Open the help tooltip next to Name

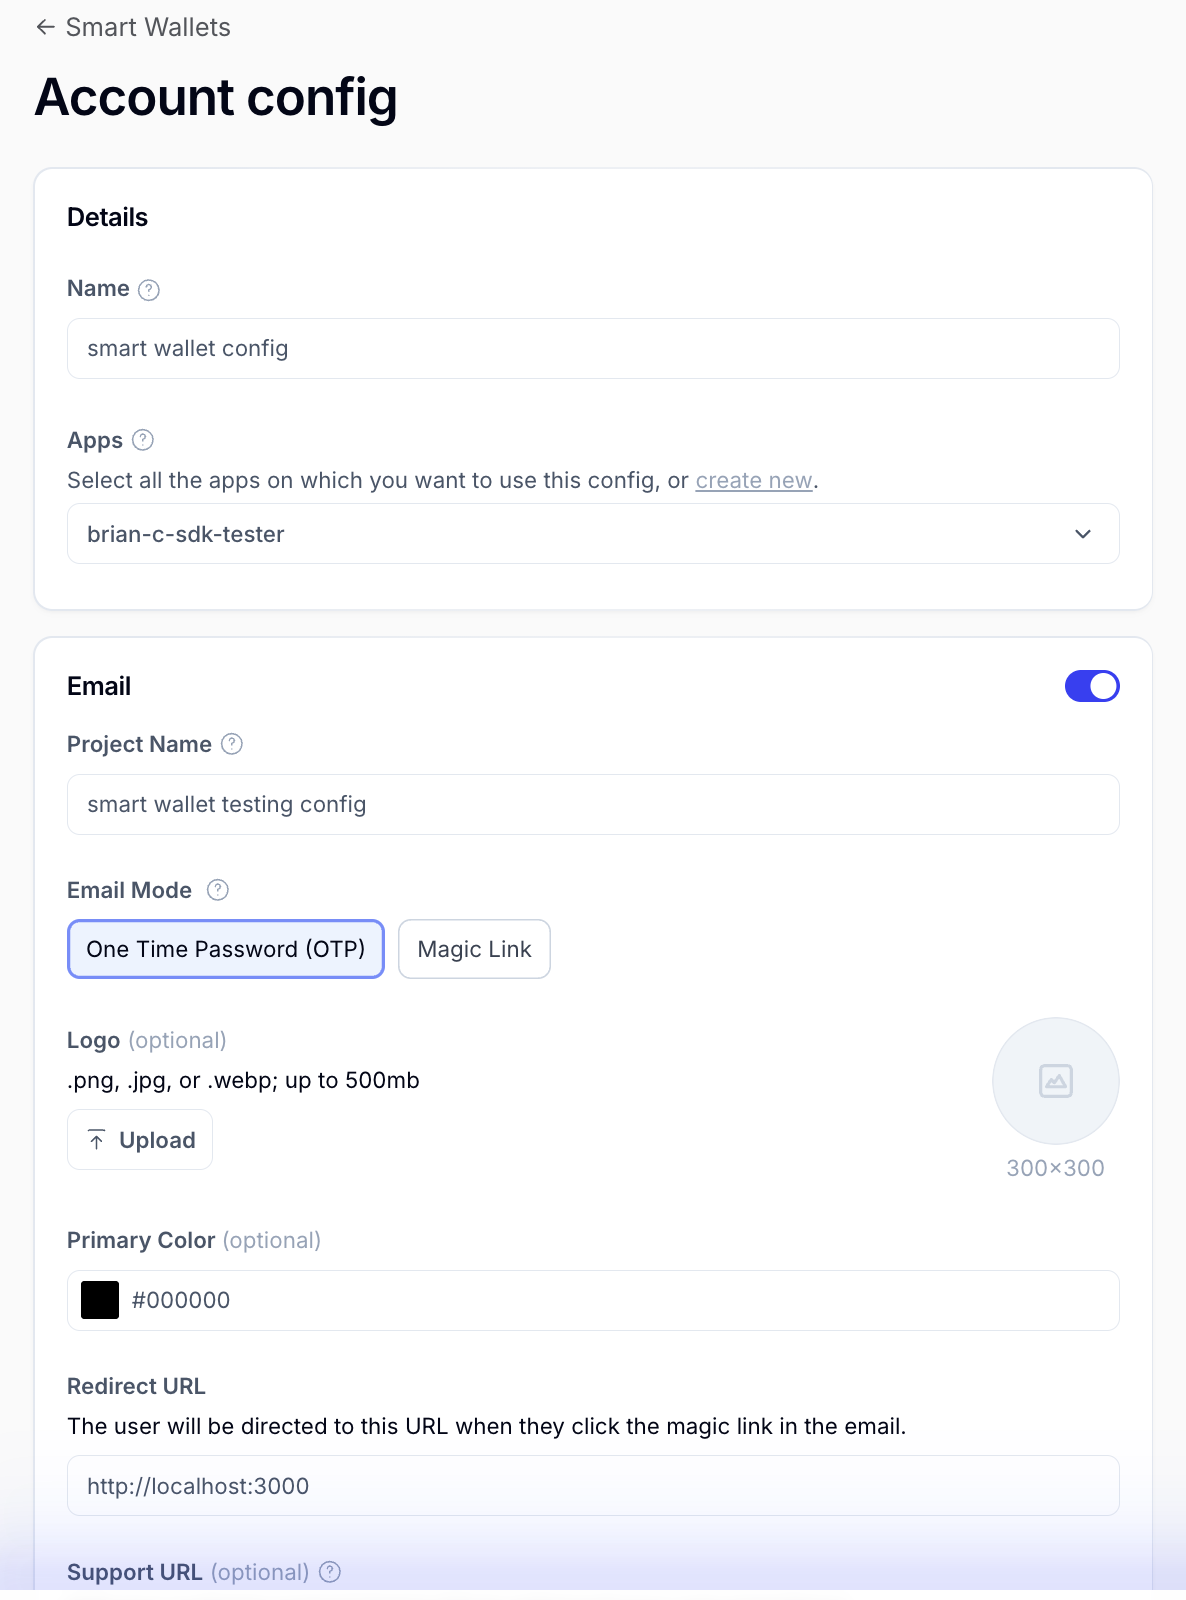click(150, 289)
